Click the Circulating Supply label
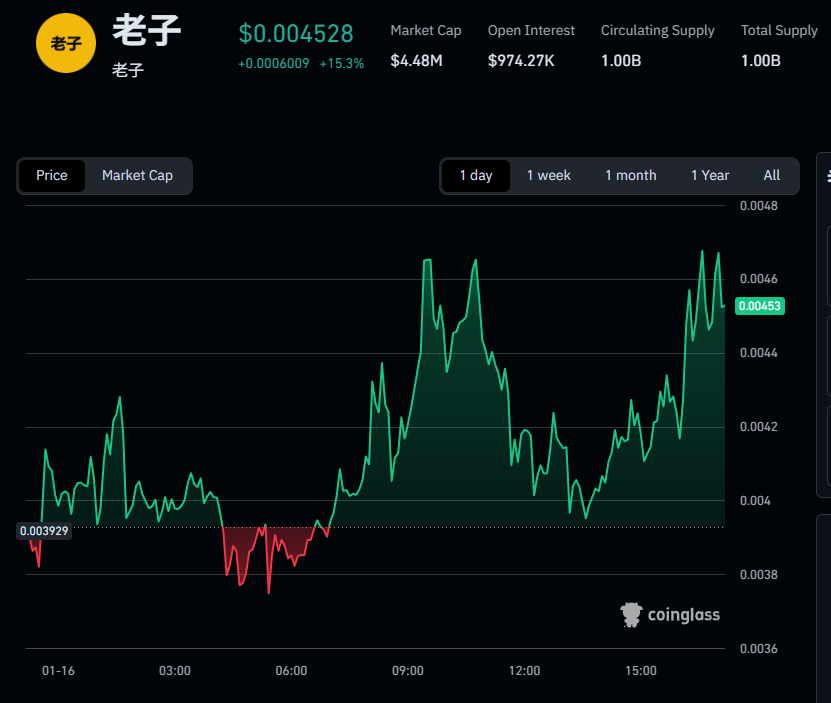Image resolution: width=831 pixels, height=703 pixels. (x=658, y=30)
